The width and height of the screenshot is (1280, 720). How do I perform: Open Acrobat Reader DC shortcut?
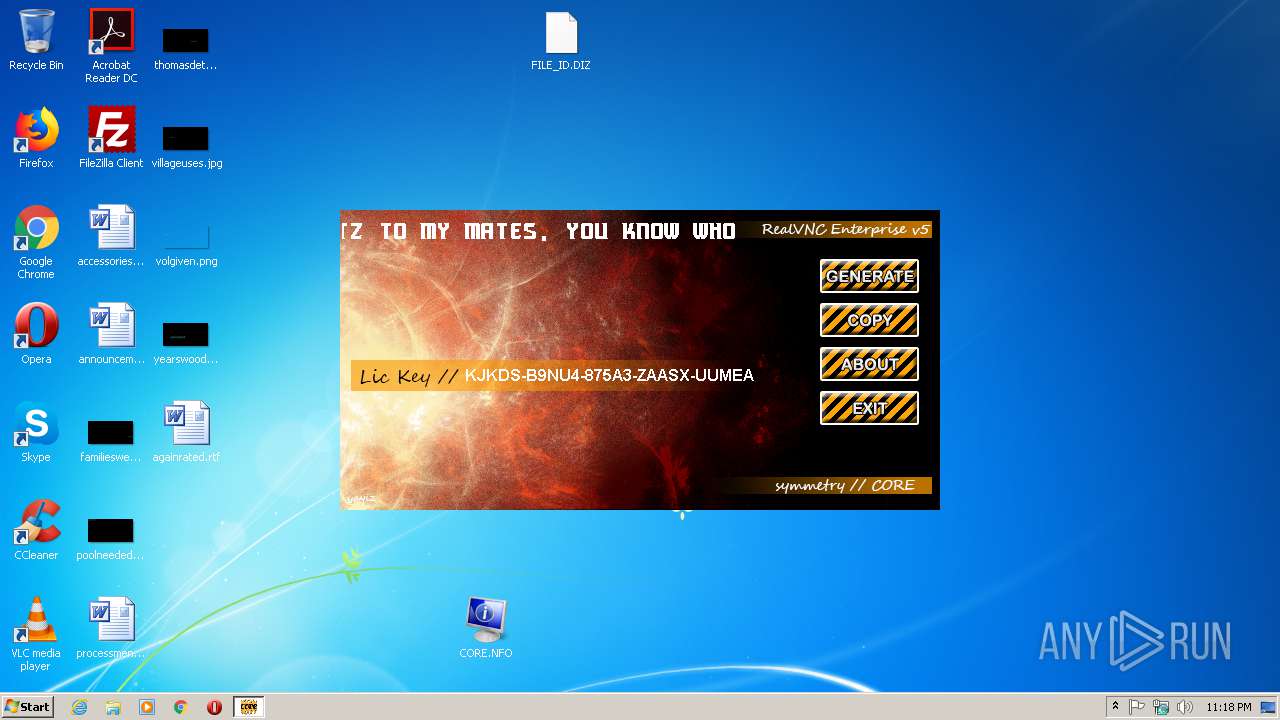111,46
